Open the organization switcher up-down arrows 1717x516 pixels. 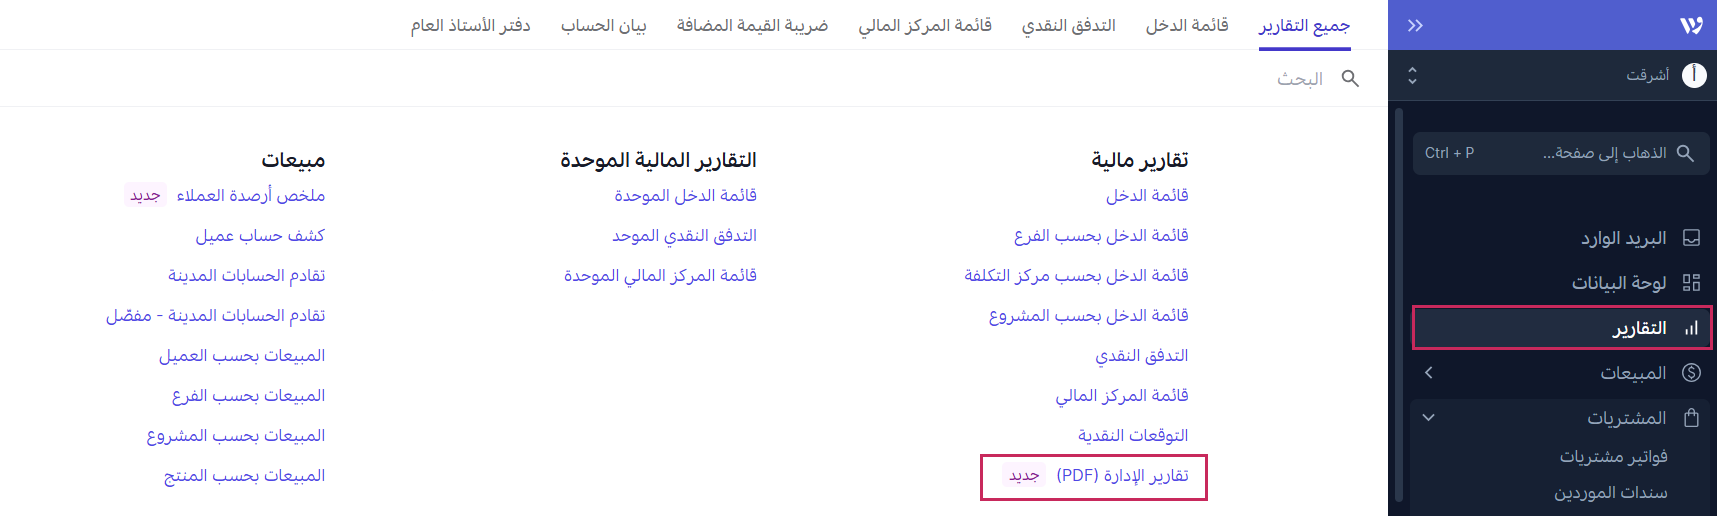(1412, 75)
